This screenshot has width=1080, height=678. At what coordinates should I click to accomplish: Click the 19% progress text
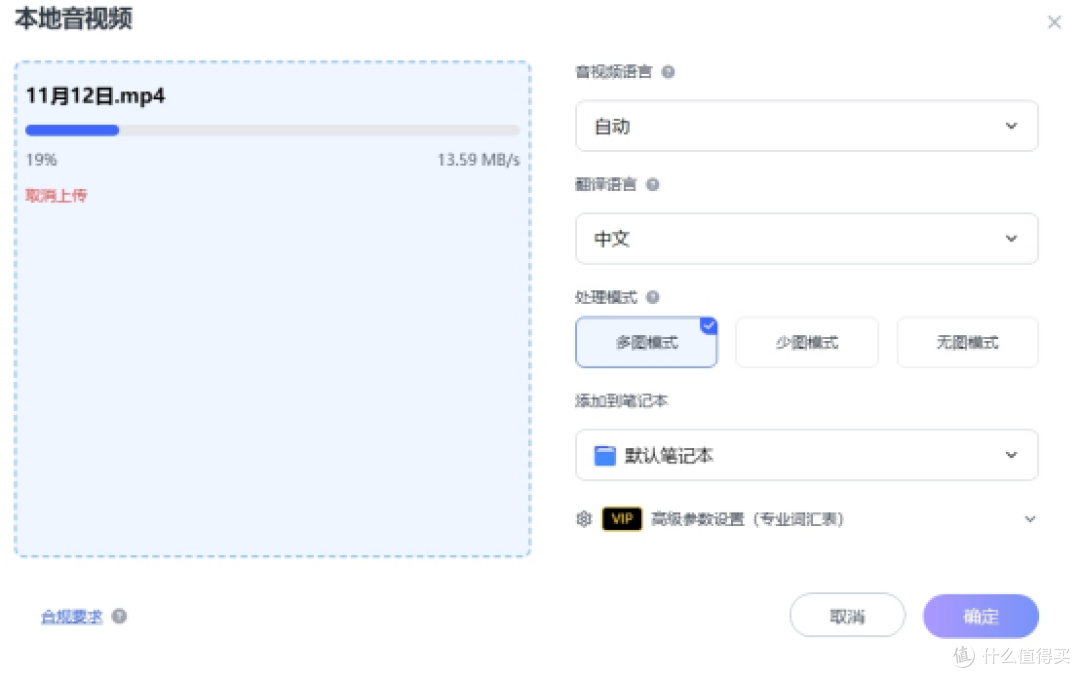tap(41, 160)
